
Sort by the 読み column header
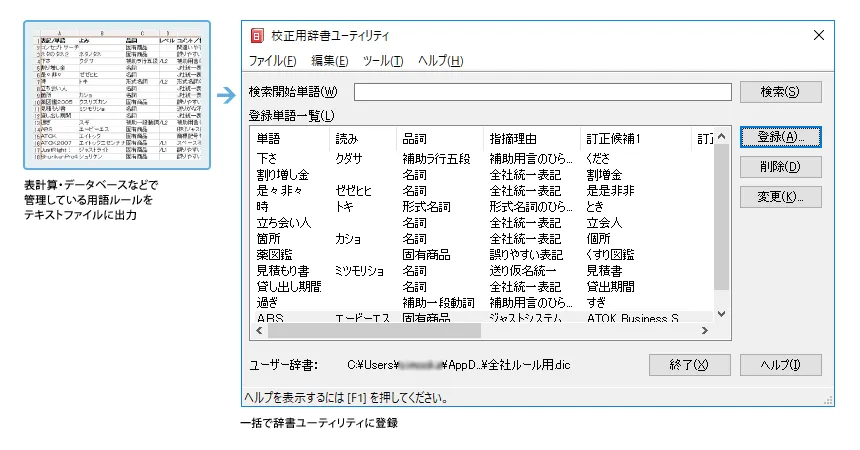coord(363,139)
